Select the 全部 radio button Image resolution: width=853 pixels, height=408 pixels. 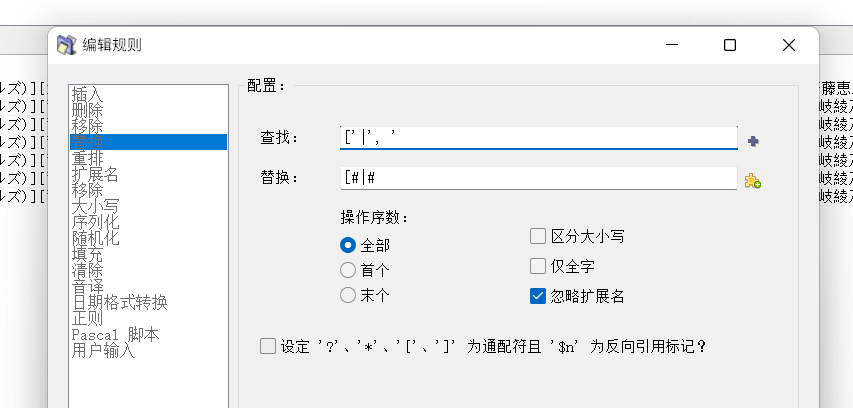coord(348,244)
